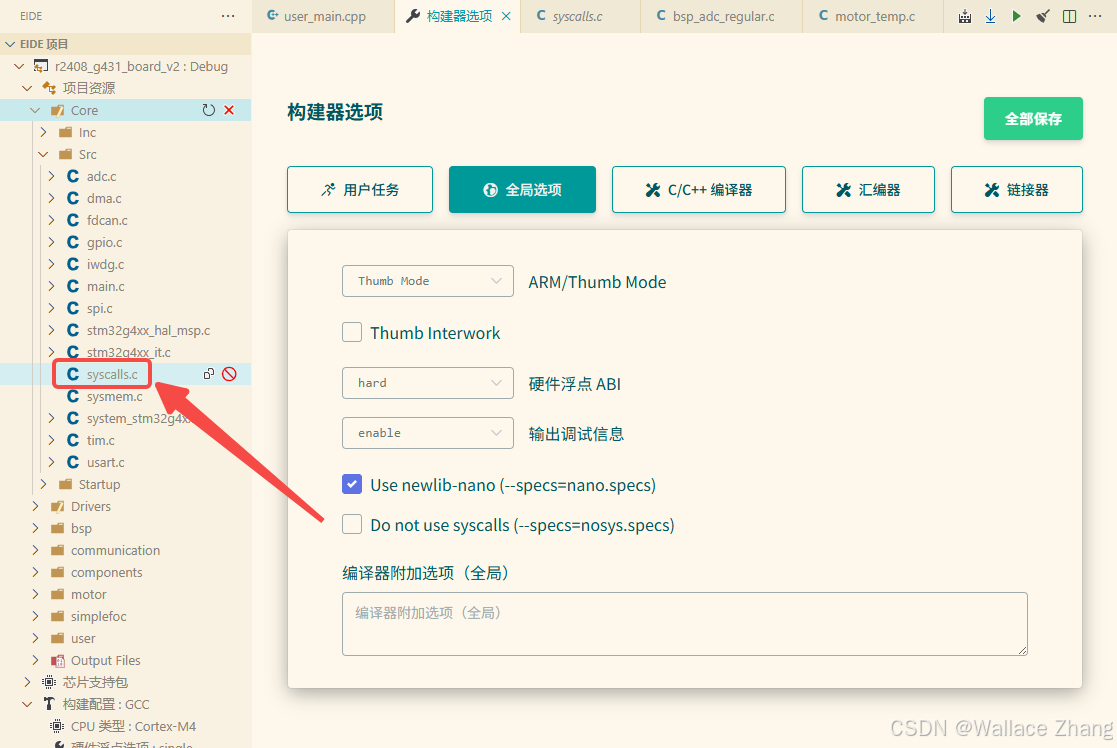Click the C file icon of adc.c
The image size is (1117, 748).
click(73, 176)
